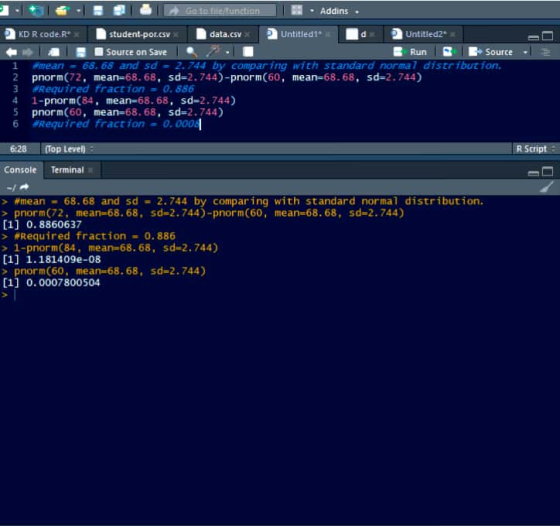This screenshot has width=560, height=526.
Task: Expand the Source options dropdown arrow
Action: (525, 52)
